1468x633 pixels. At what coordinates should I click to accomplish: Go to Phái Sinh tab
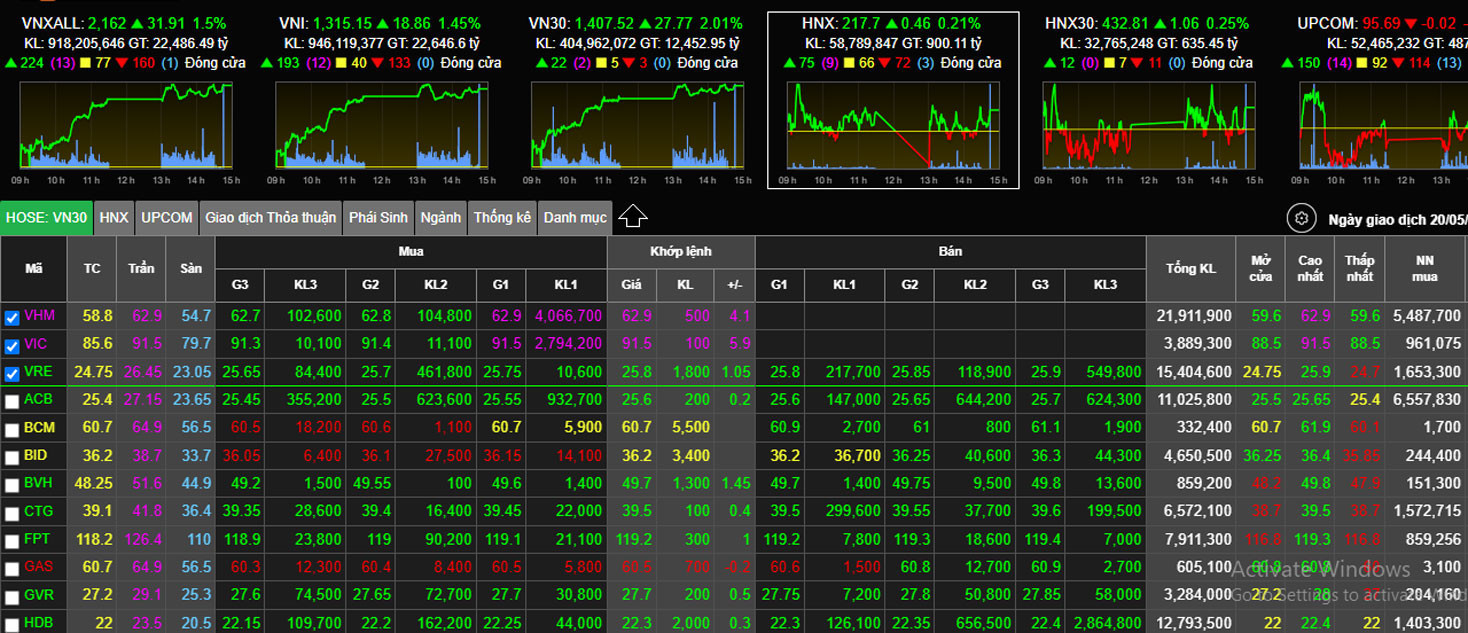[x=378, y=218]
